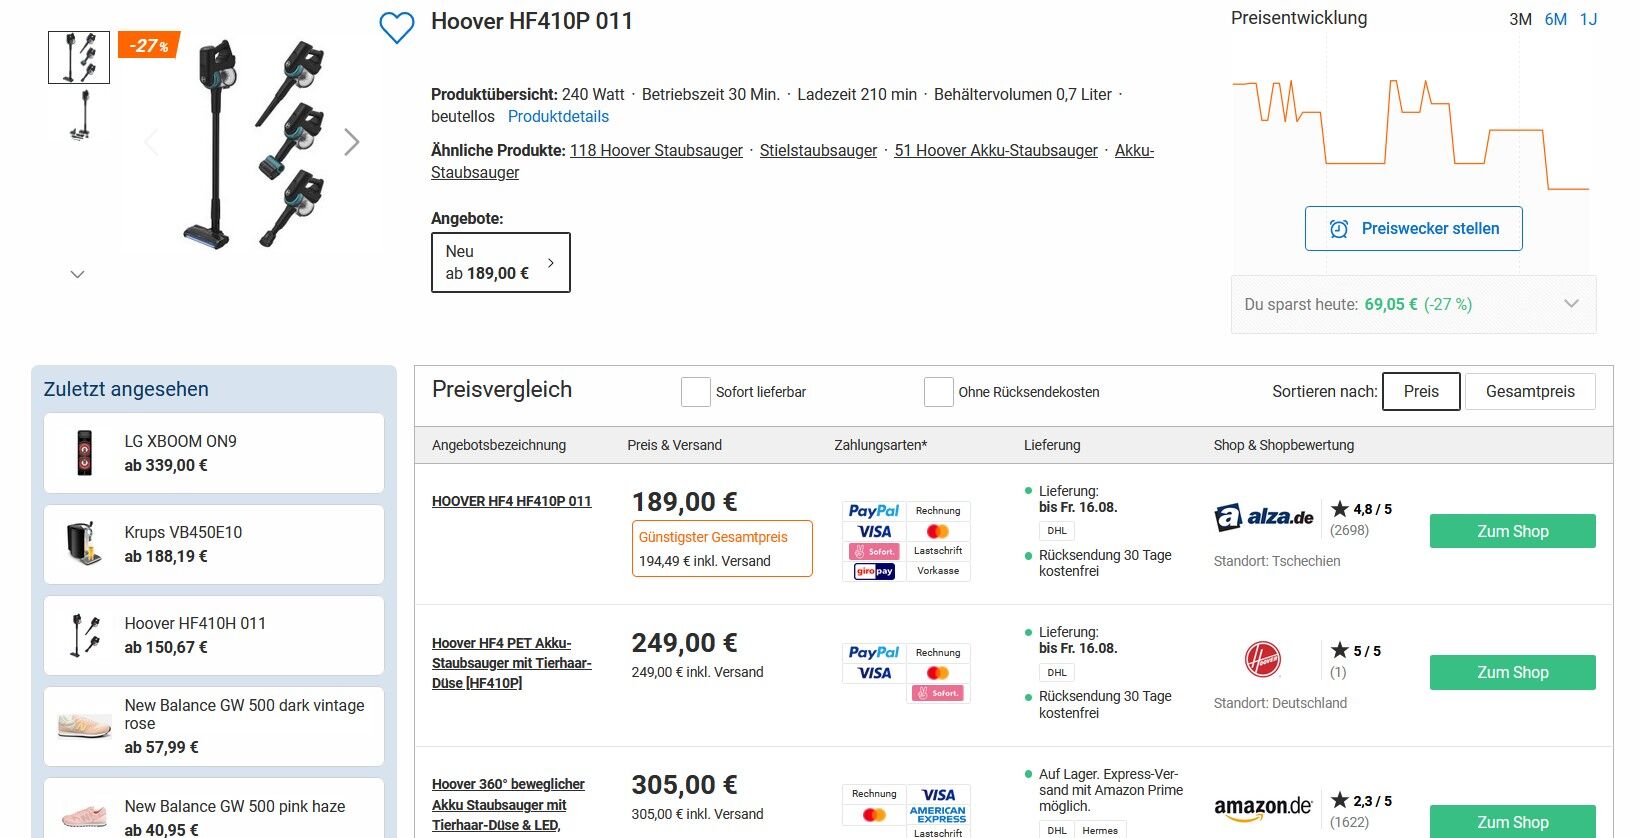Show previous product image with left arrow
Image resolution: width=1640 pixels, height=838 pixels.
pyautogui.click(x=151, y=142)
